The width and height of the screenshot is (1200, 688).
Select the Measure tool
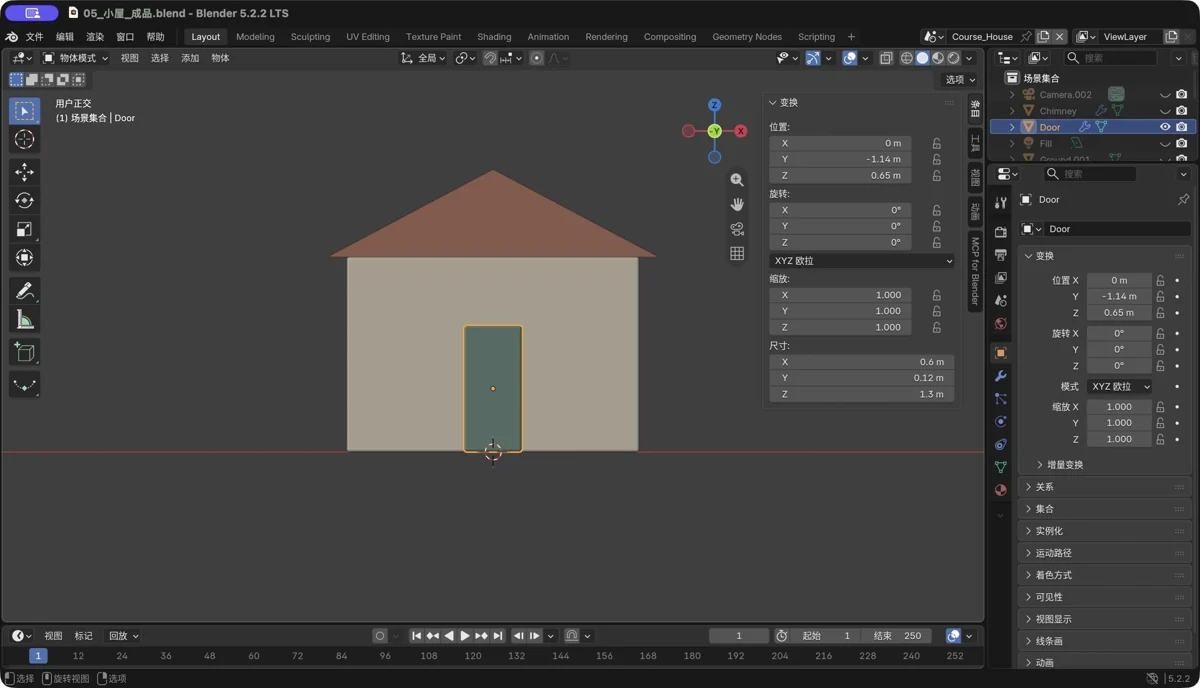point(24,320)
